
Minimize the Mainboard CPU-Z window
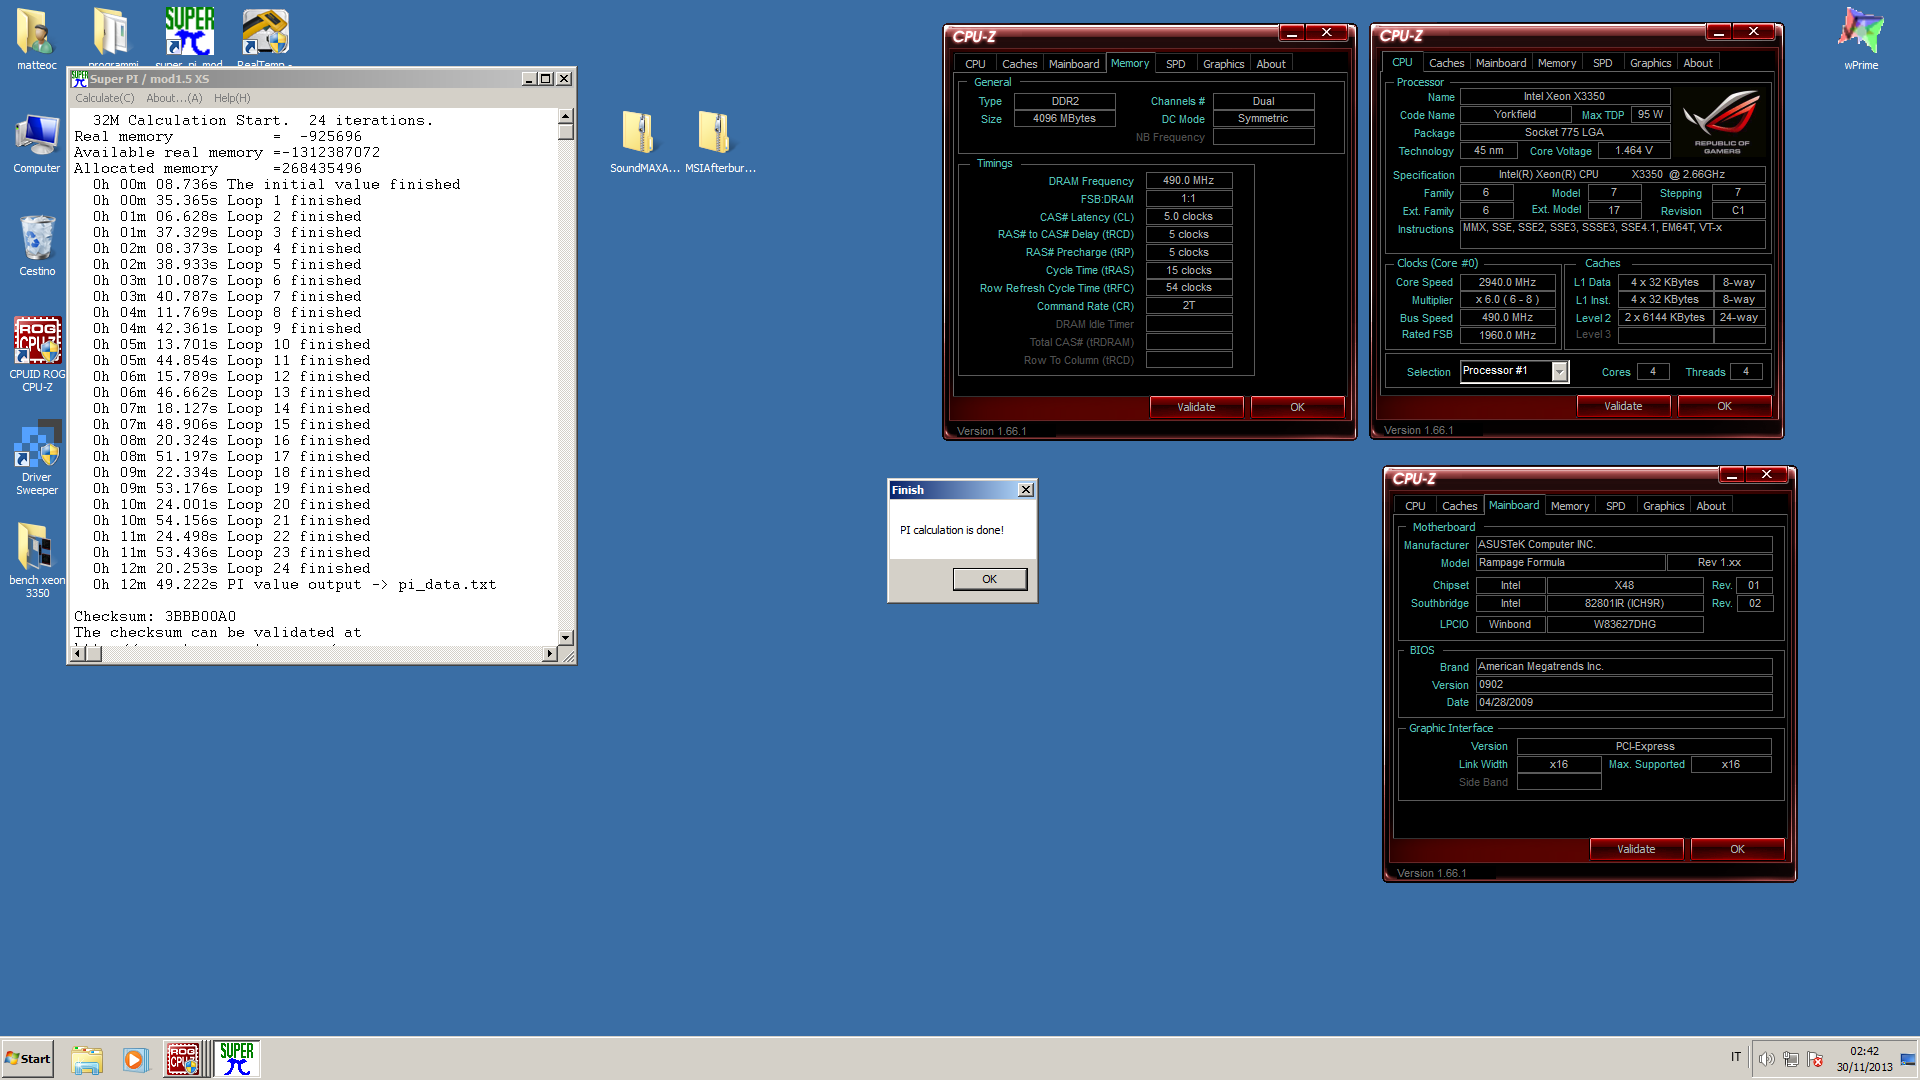(x=1732, y=475)
